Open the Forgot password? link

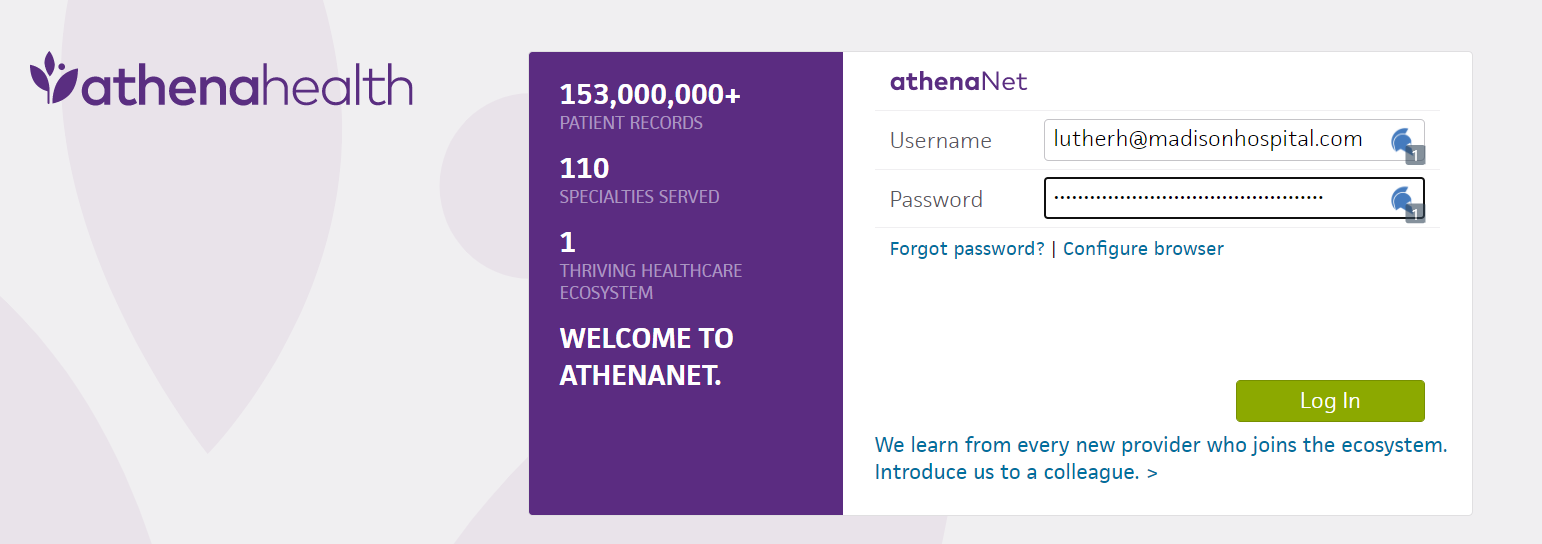(x=967, y=249)
